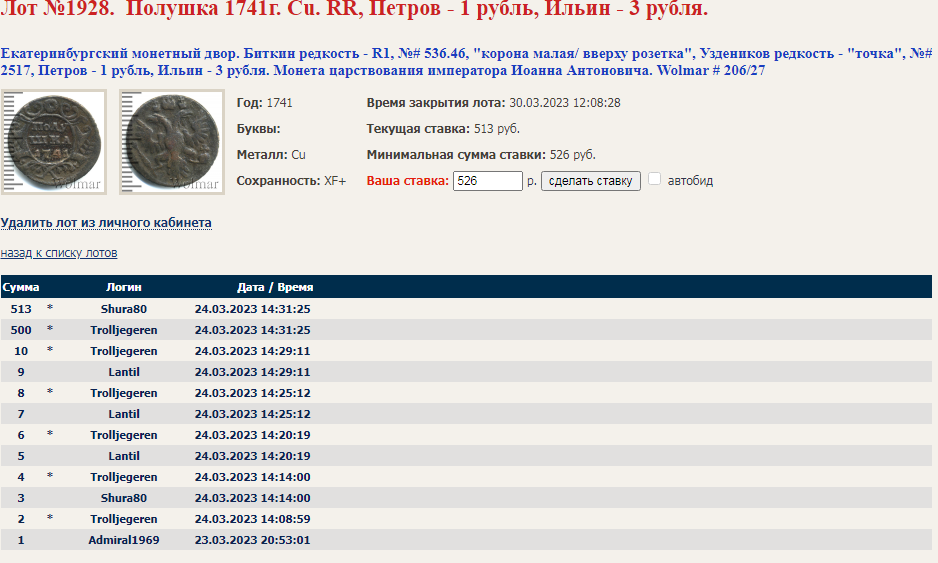Select Trolljegeren in the 4 bid row
Image resolution: width=938 pixels, height=563 pixels.
pyautogui.click(x=124, y=477)
